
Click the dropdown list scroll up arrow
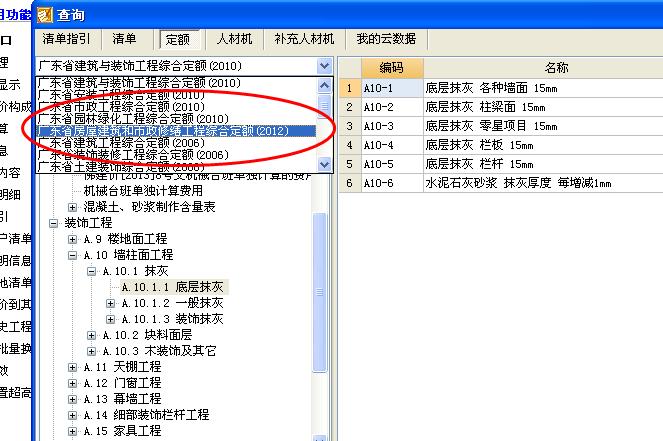click(324, 85)
